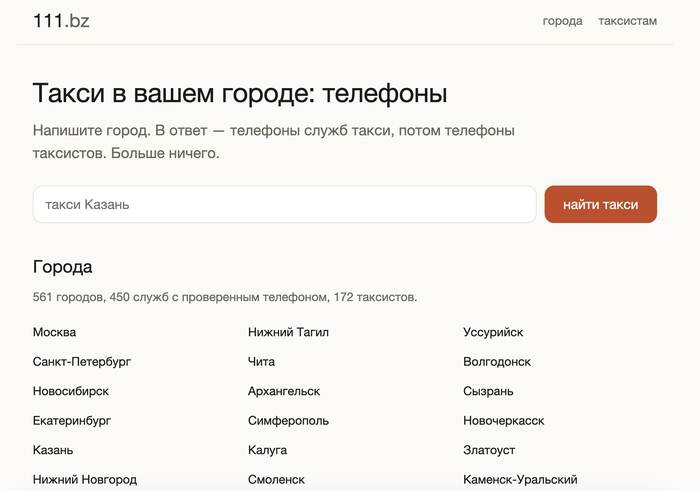Click the Такси в вашем городе heading
700x491 pixels.
coord(240,93)
